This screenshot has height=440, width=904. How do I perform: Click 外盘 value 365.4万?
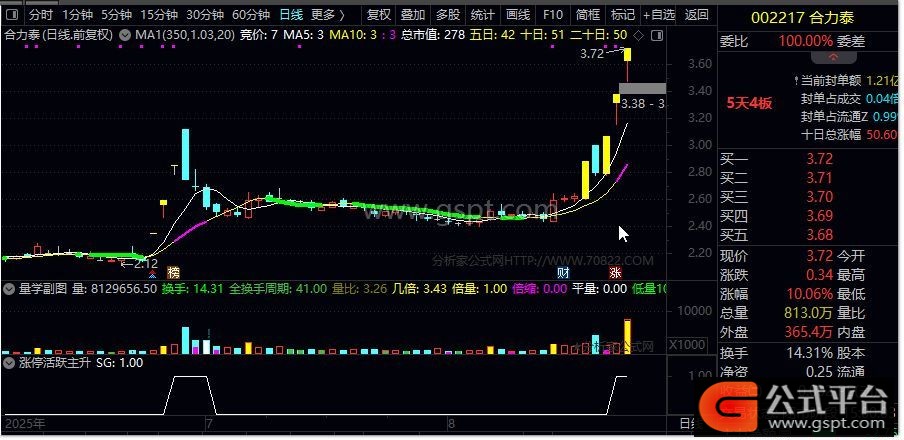point(808,332)
